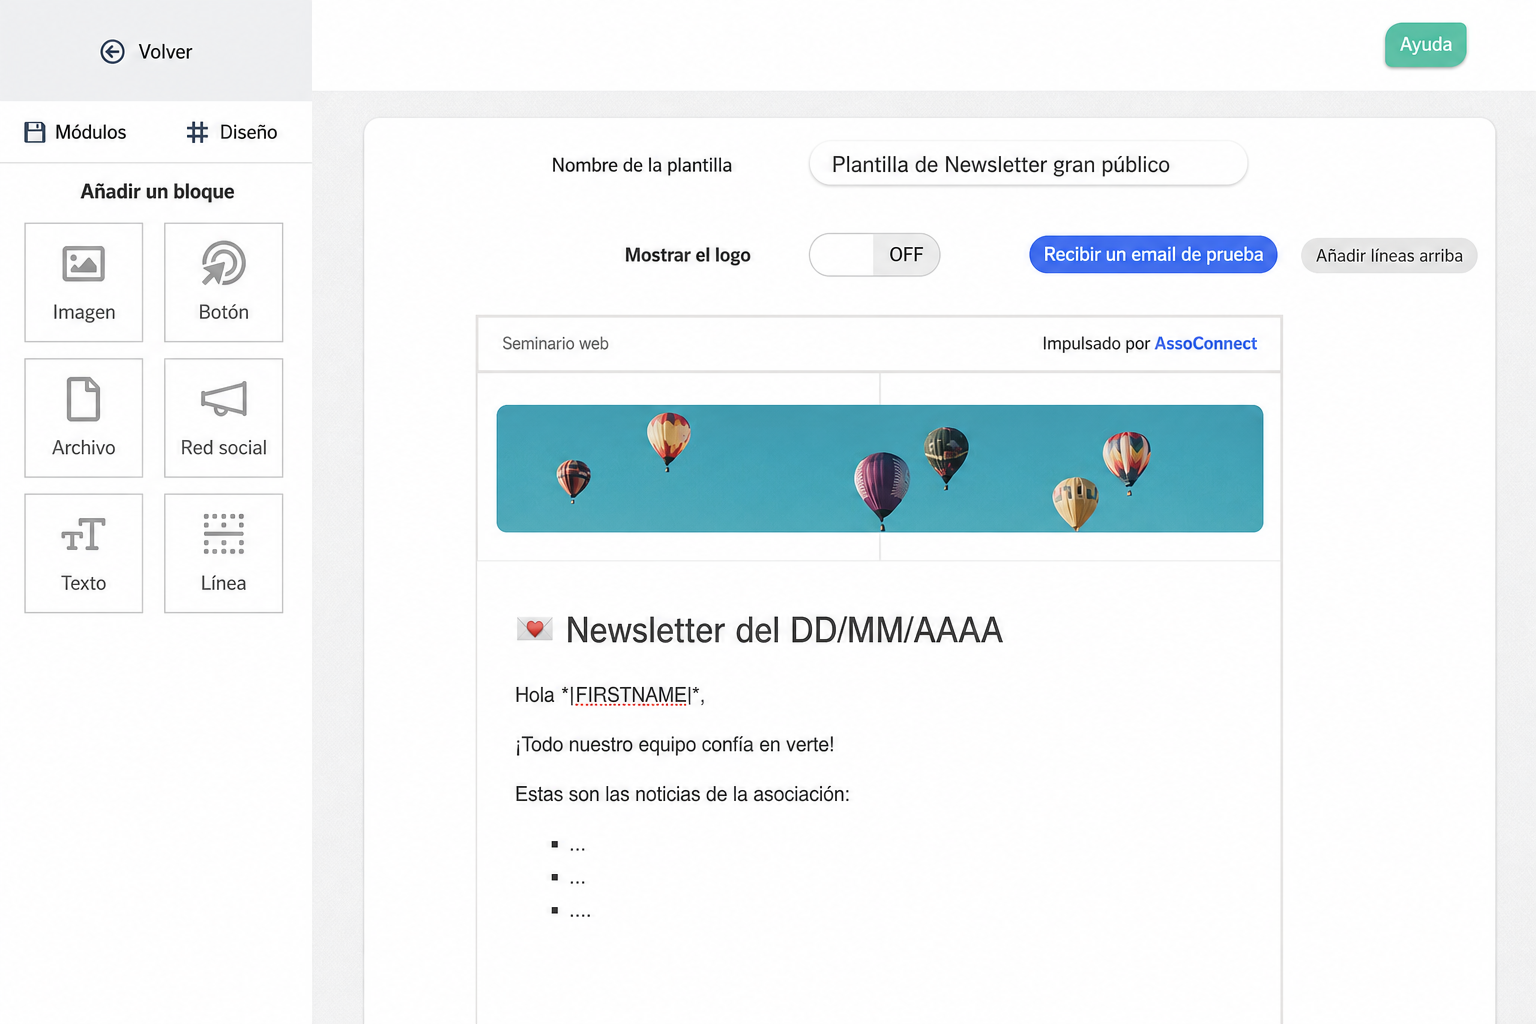
Task: Open the Ayuda help button
Action: [x=1425, y=45]
